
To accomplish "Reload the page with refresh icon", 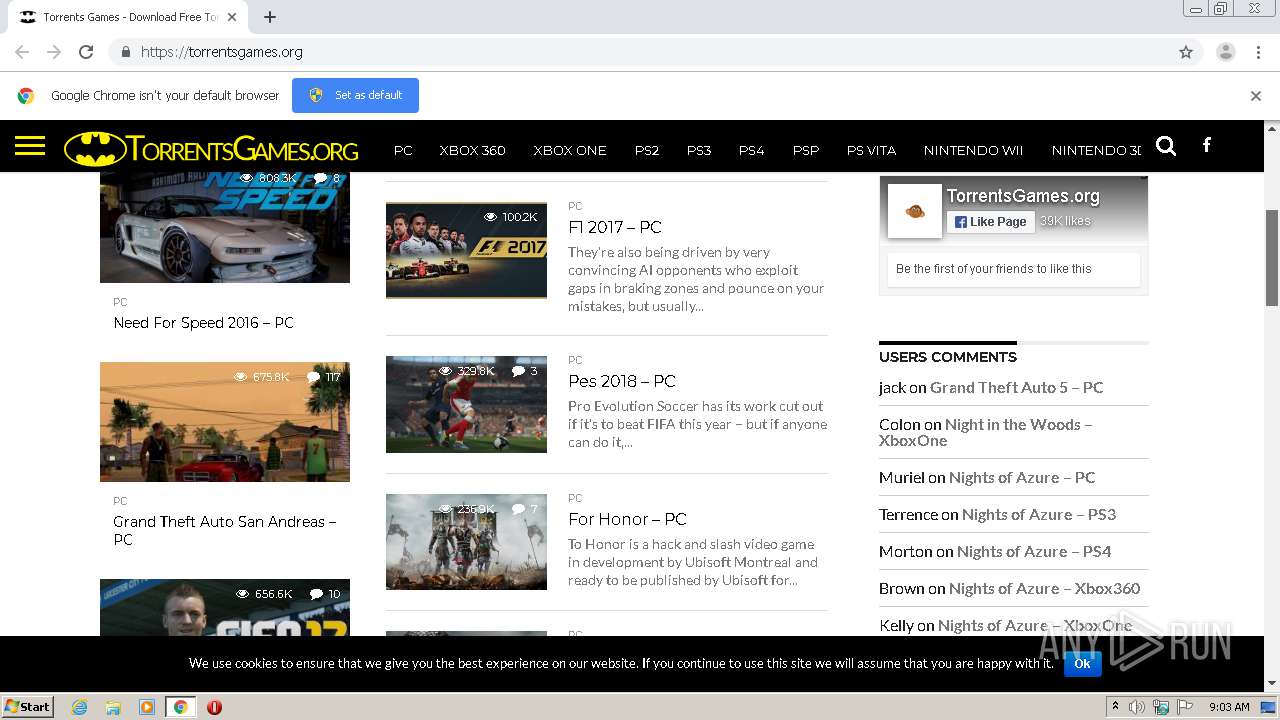I will [x=86, y=52].
